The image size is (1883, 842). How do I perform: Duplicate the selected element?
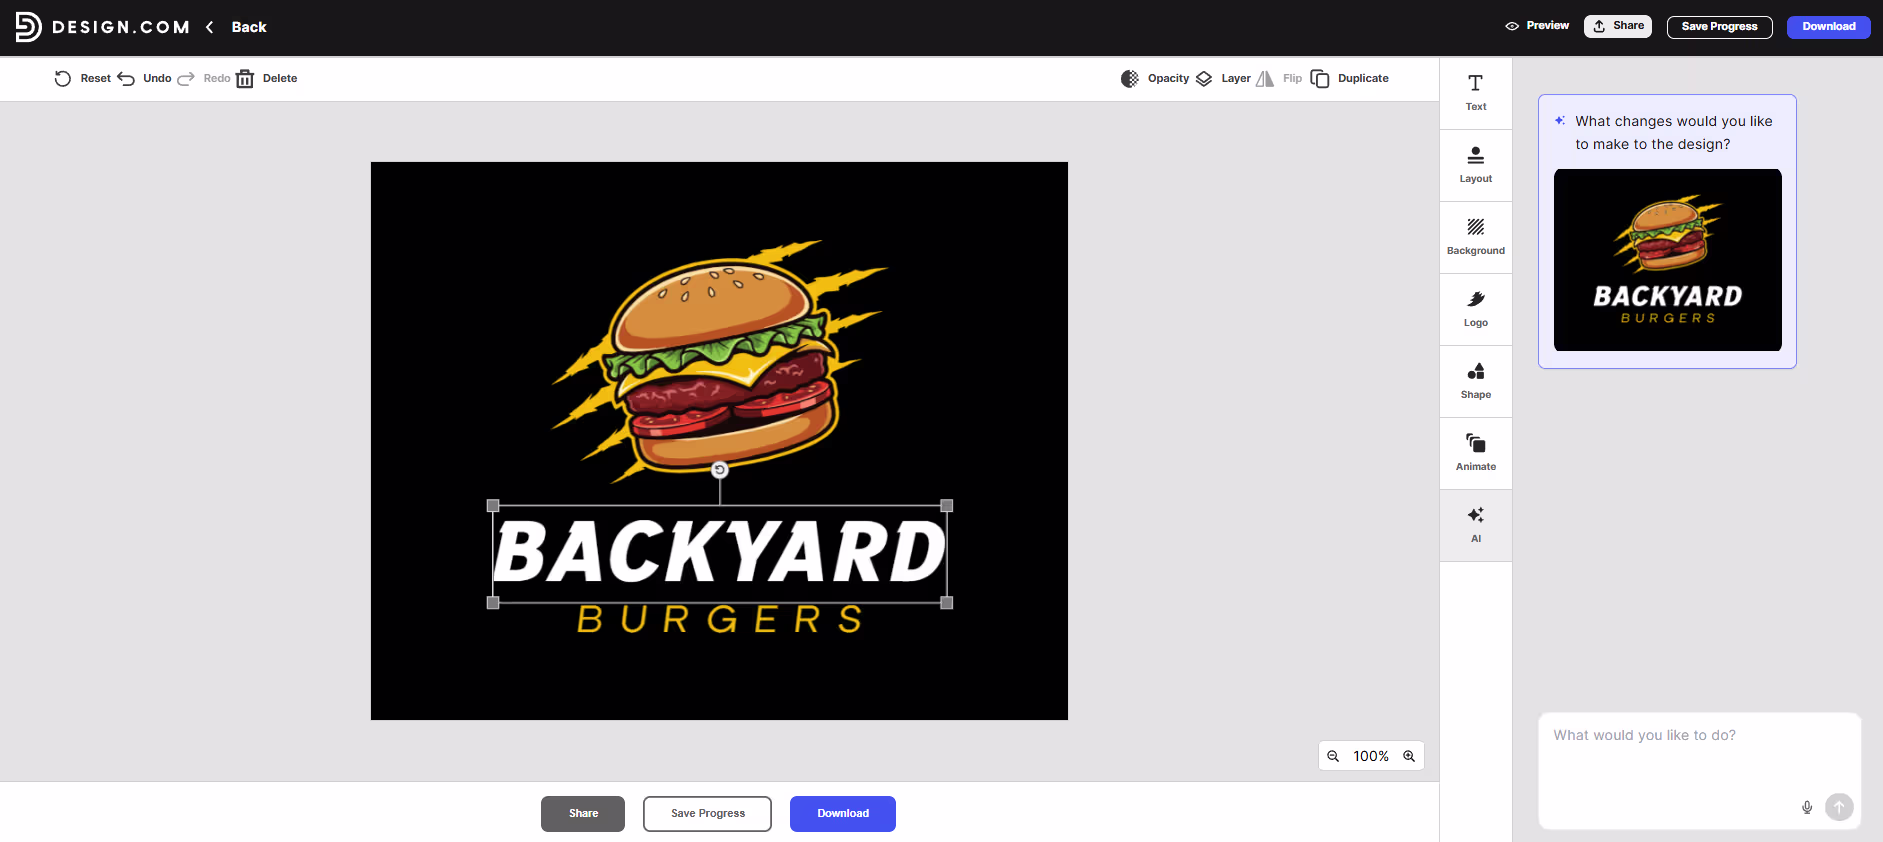(x=1349, y=78)
